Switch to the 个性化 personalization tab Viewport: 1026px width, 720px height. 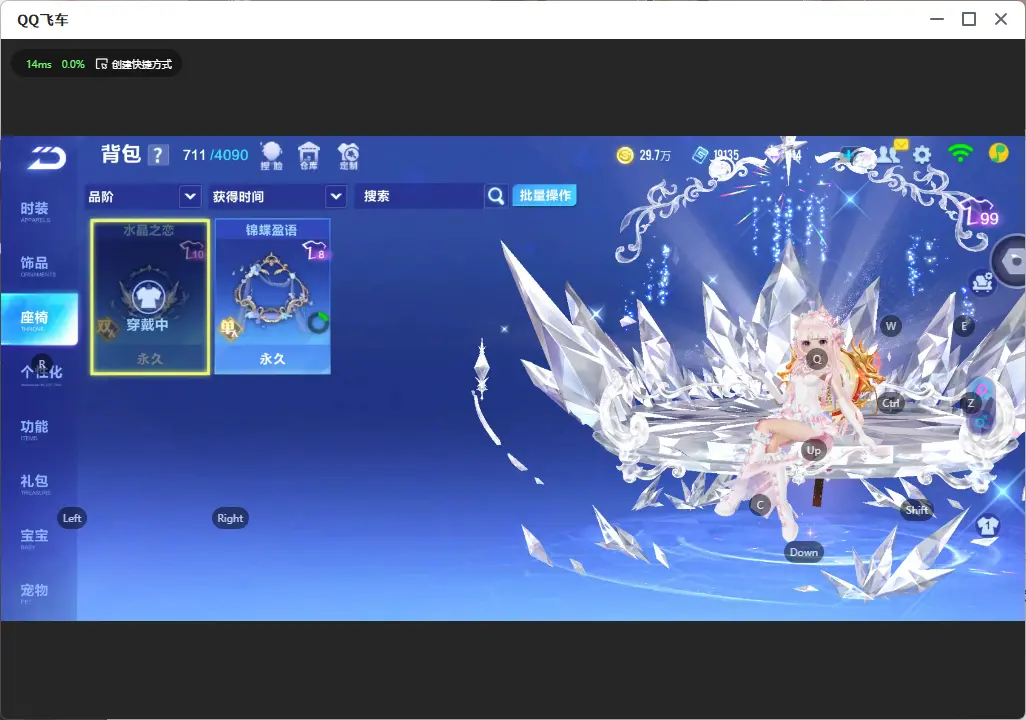(41, 374)
